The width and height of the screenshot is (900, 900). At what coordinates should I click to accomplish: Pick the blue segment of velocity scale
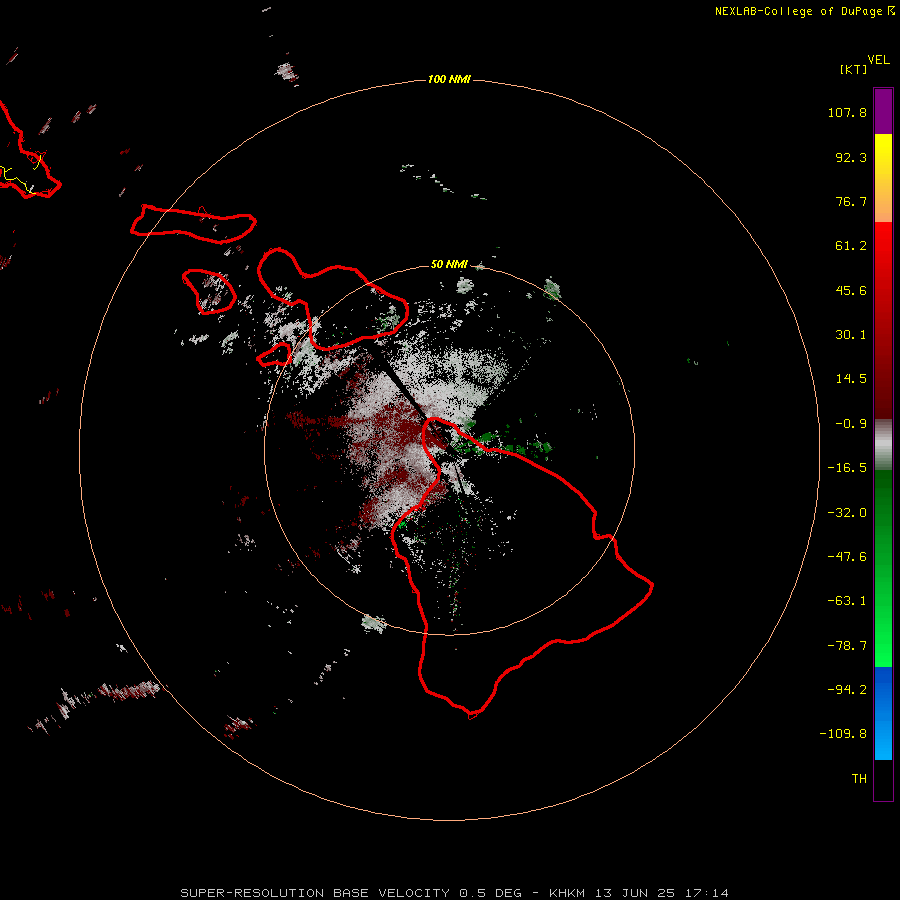point(883,713)
